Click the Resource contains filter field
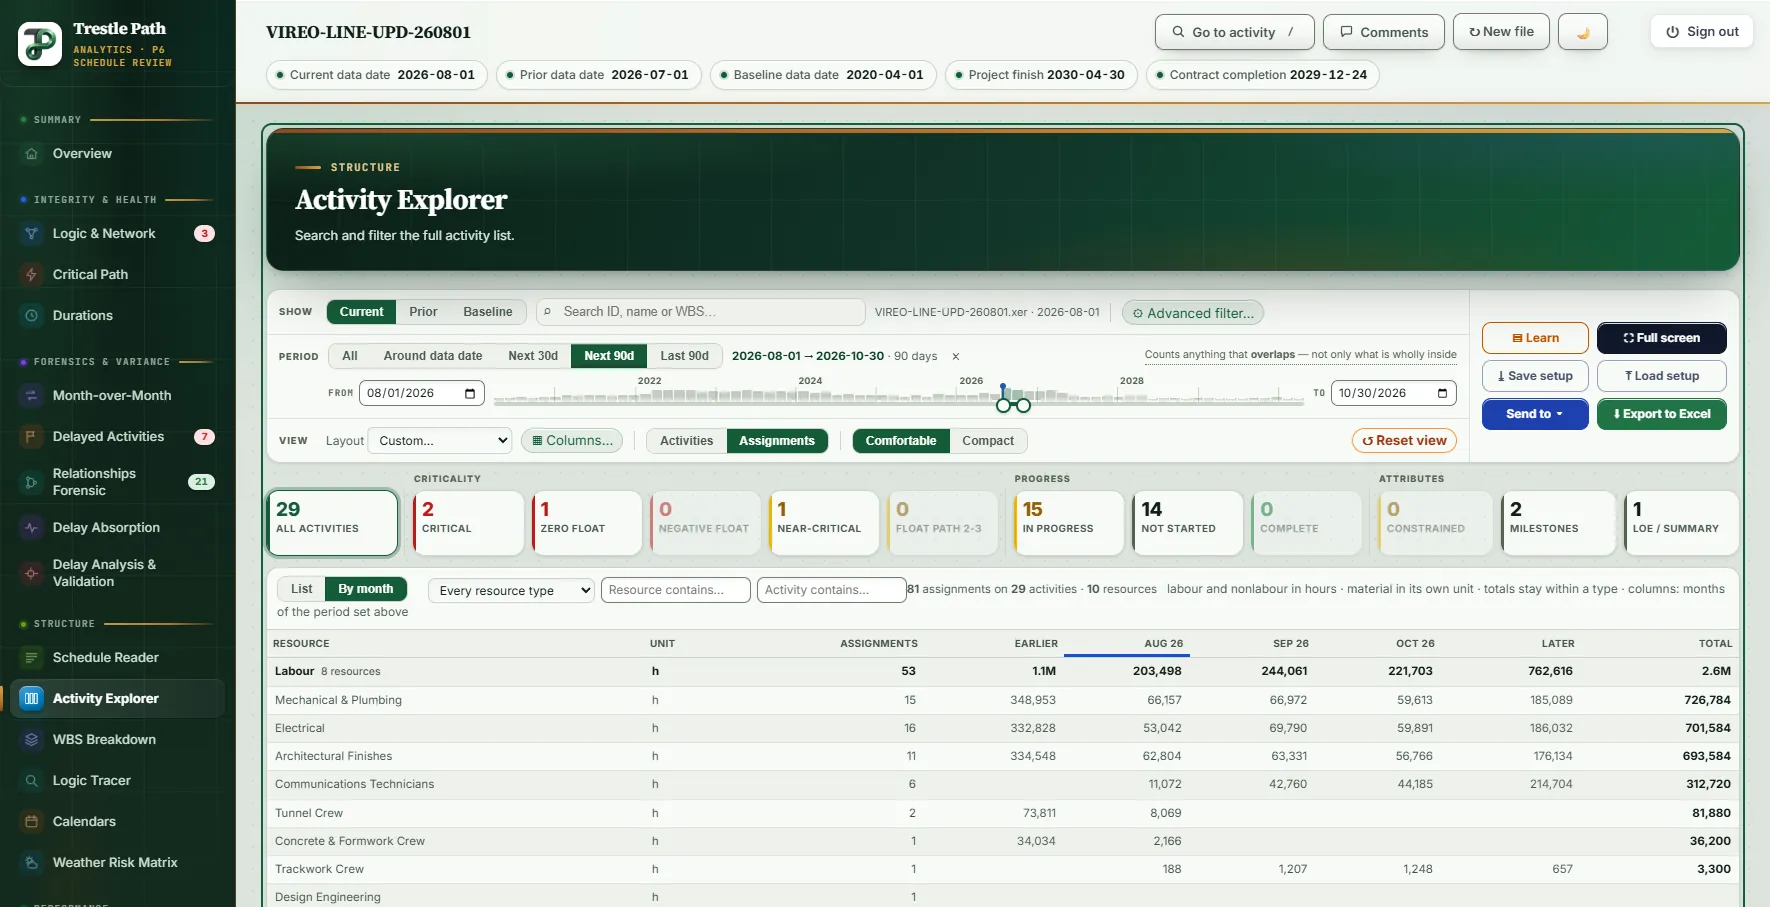 [676, 591]
